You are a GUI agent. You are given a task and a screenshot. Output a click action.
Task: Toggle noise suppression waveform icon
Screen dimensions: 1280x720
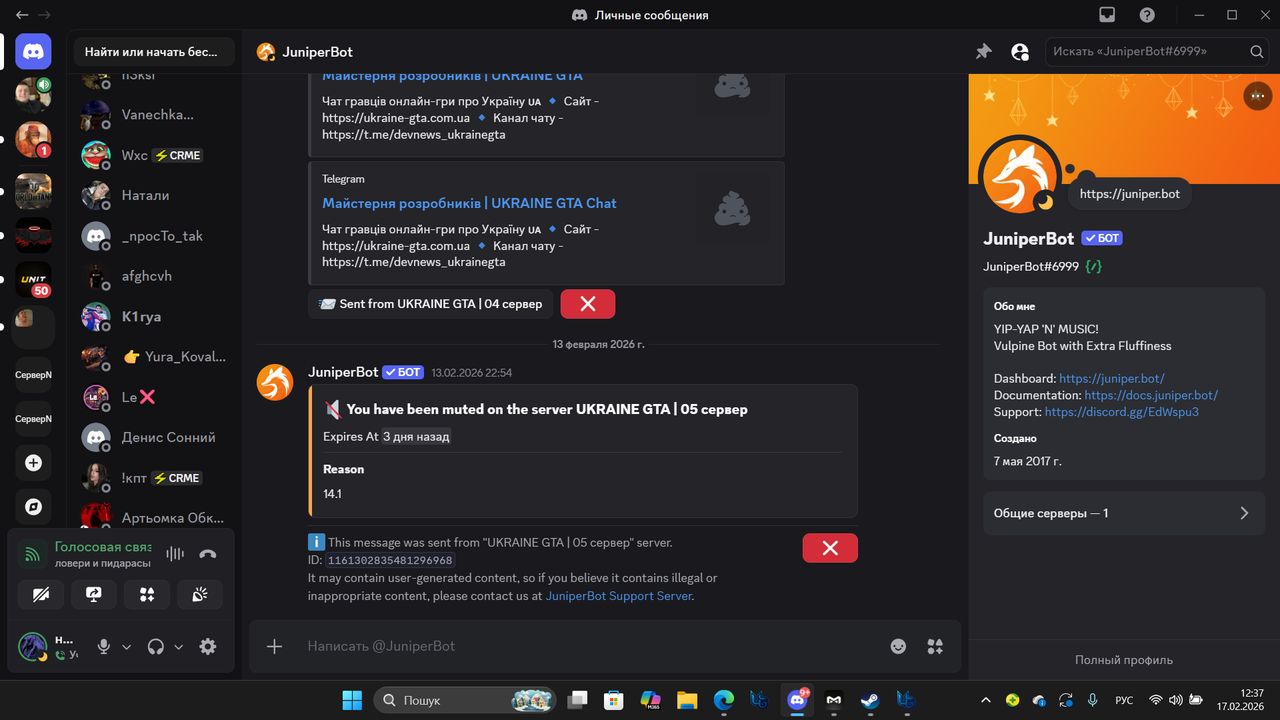[175, 554]
